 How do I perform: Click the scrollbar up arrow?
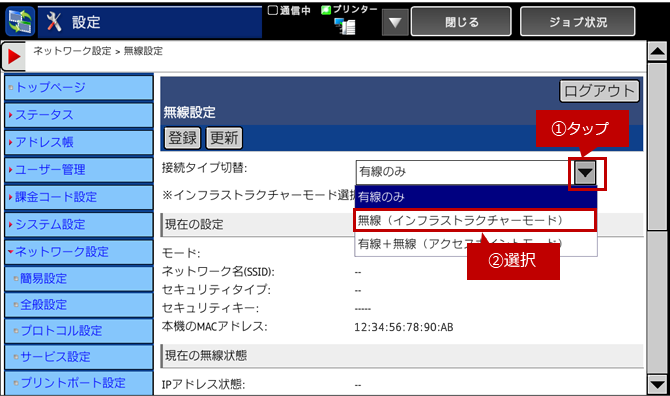click(657, 52)
